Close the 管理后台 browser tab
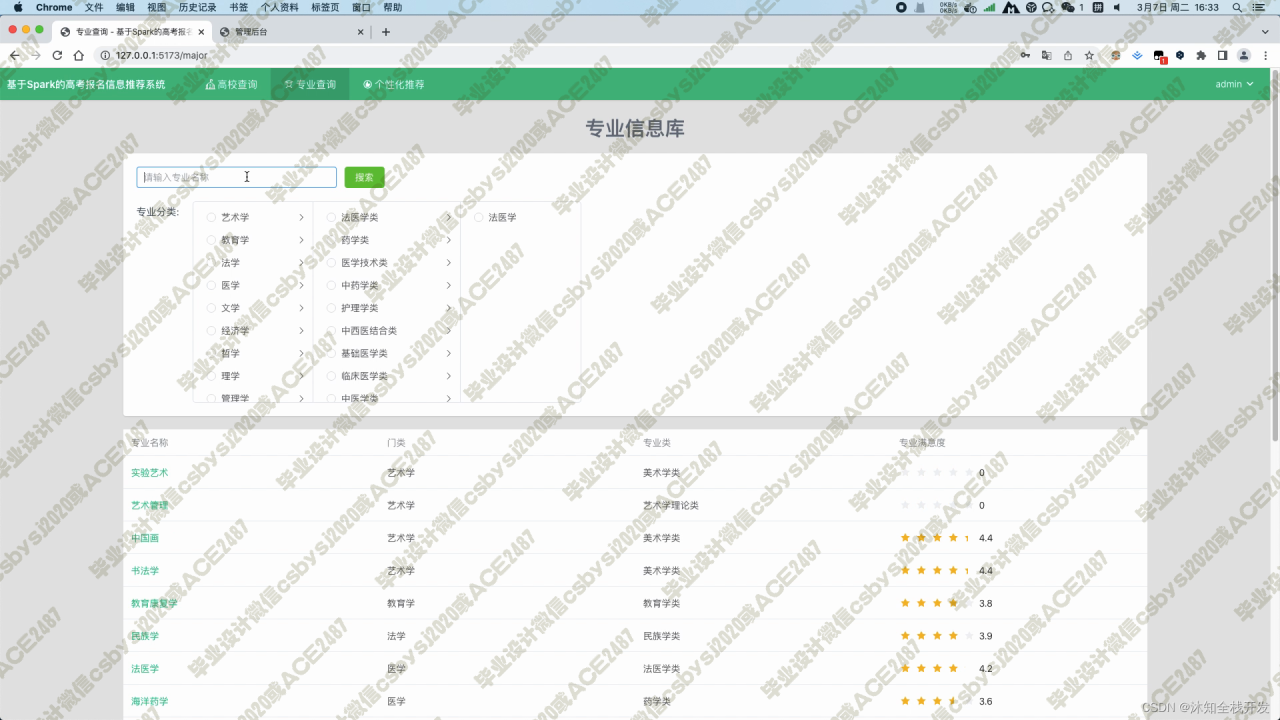The width and height of the screenshot is (1280, 720). coord(361,32)
